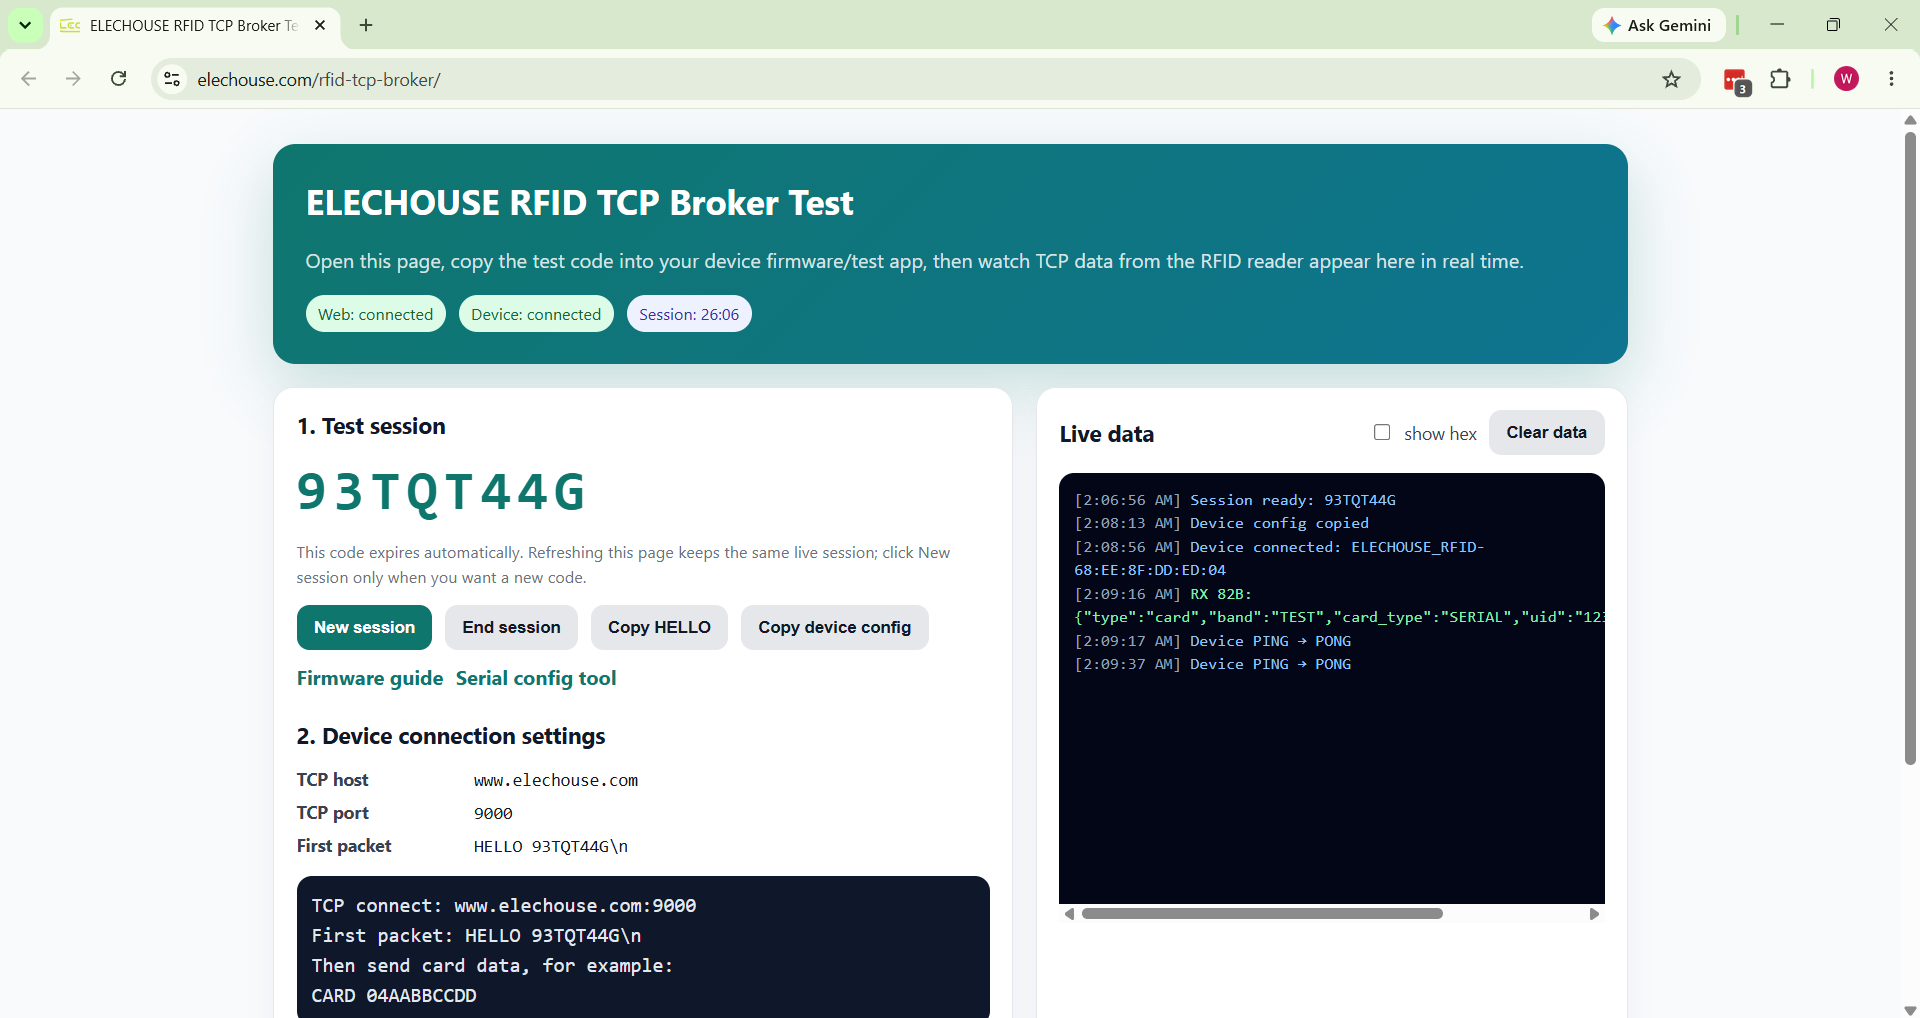Click the 'Session ready: 93TQT44G' log line
This screenshot has width=1920, height=1018.
pyautogui.click(x=1235, y=500)
